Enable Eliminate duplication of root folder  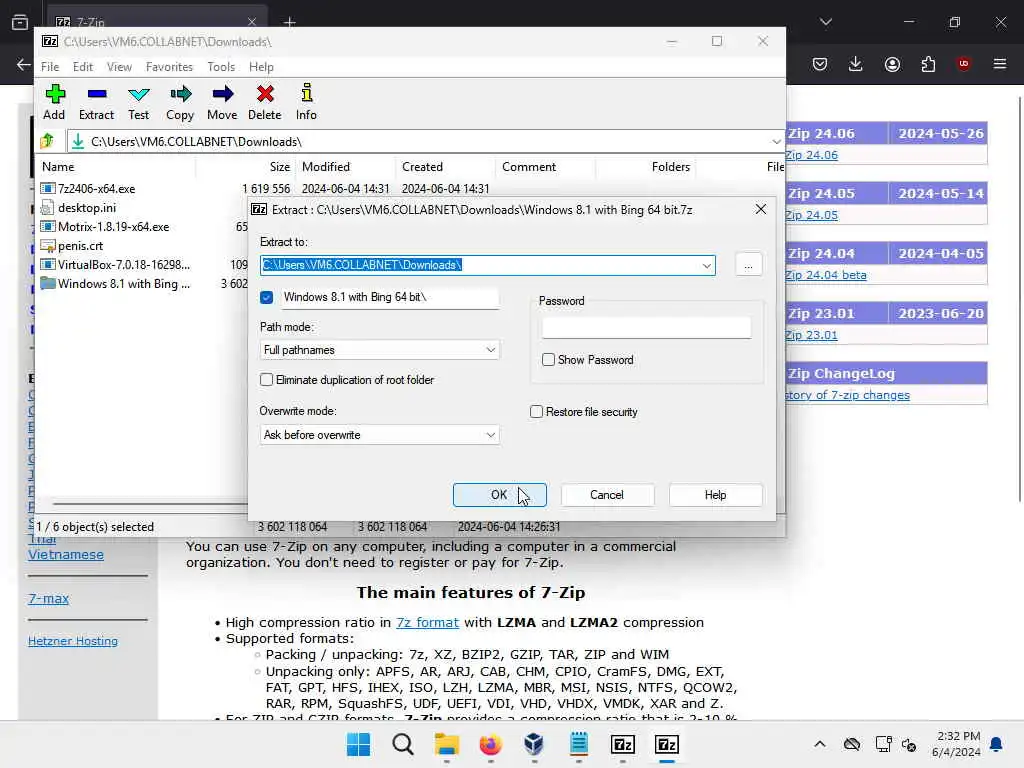[266, 379]
